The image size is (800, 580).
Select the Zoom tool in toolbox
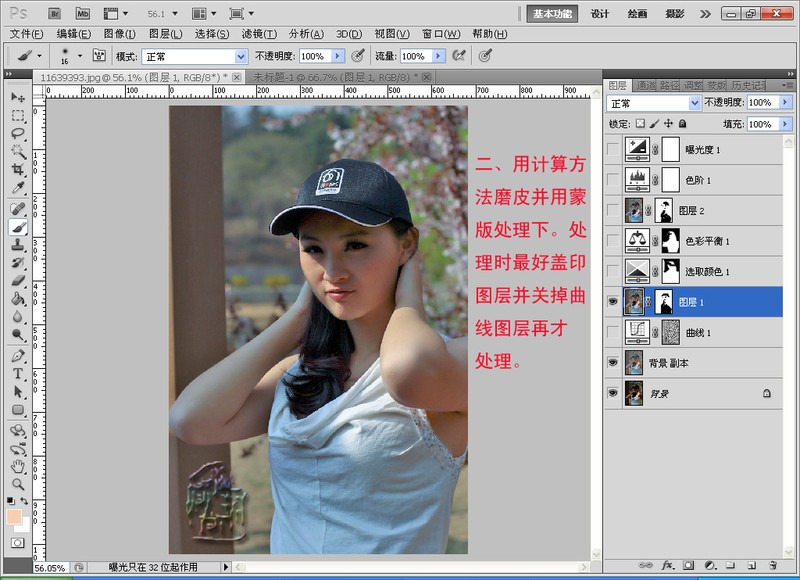pos(18,484)
